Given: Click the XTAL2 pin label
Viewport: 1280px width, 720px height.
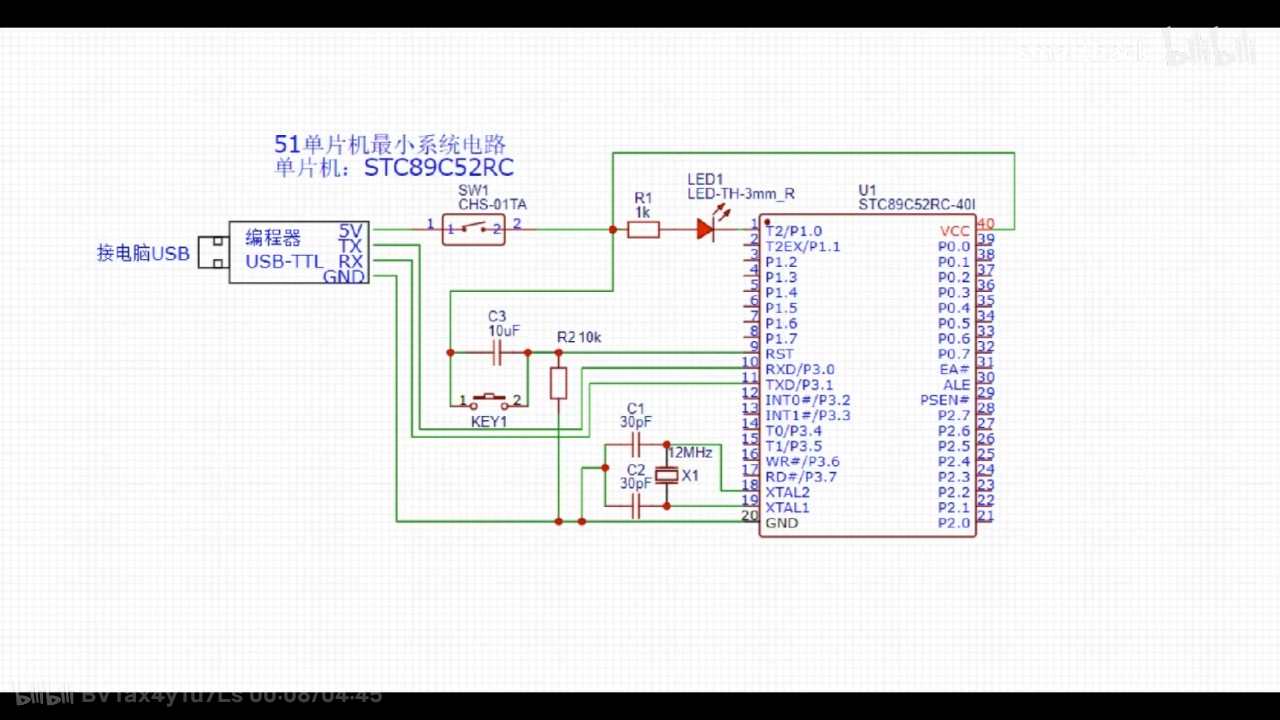Looking at the screenshot, I should pyautogui.click(x=788, y=492).
